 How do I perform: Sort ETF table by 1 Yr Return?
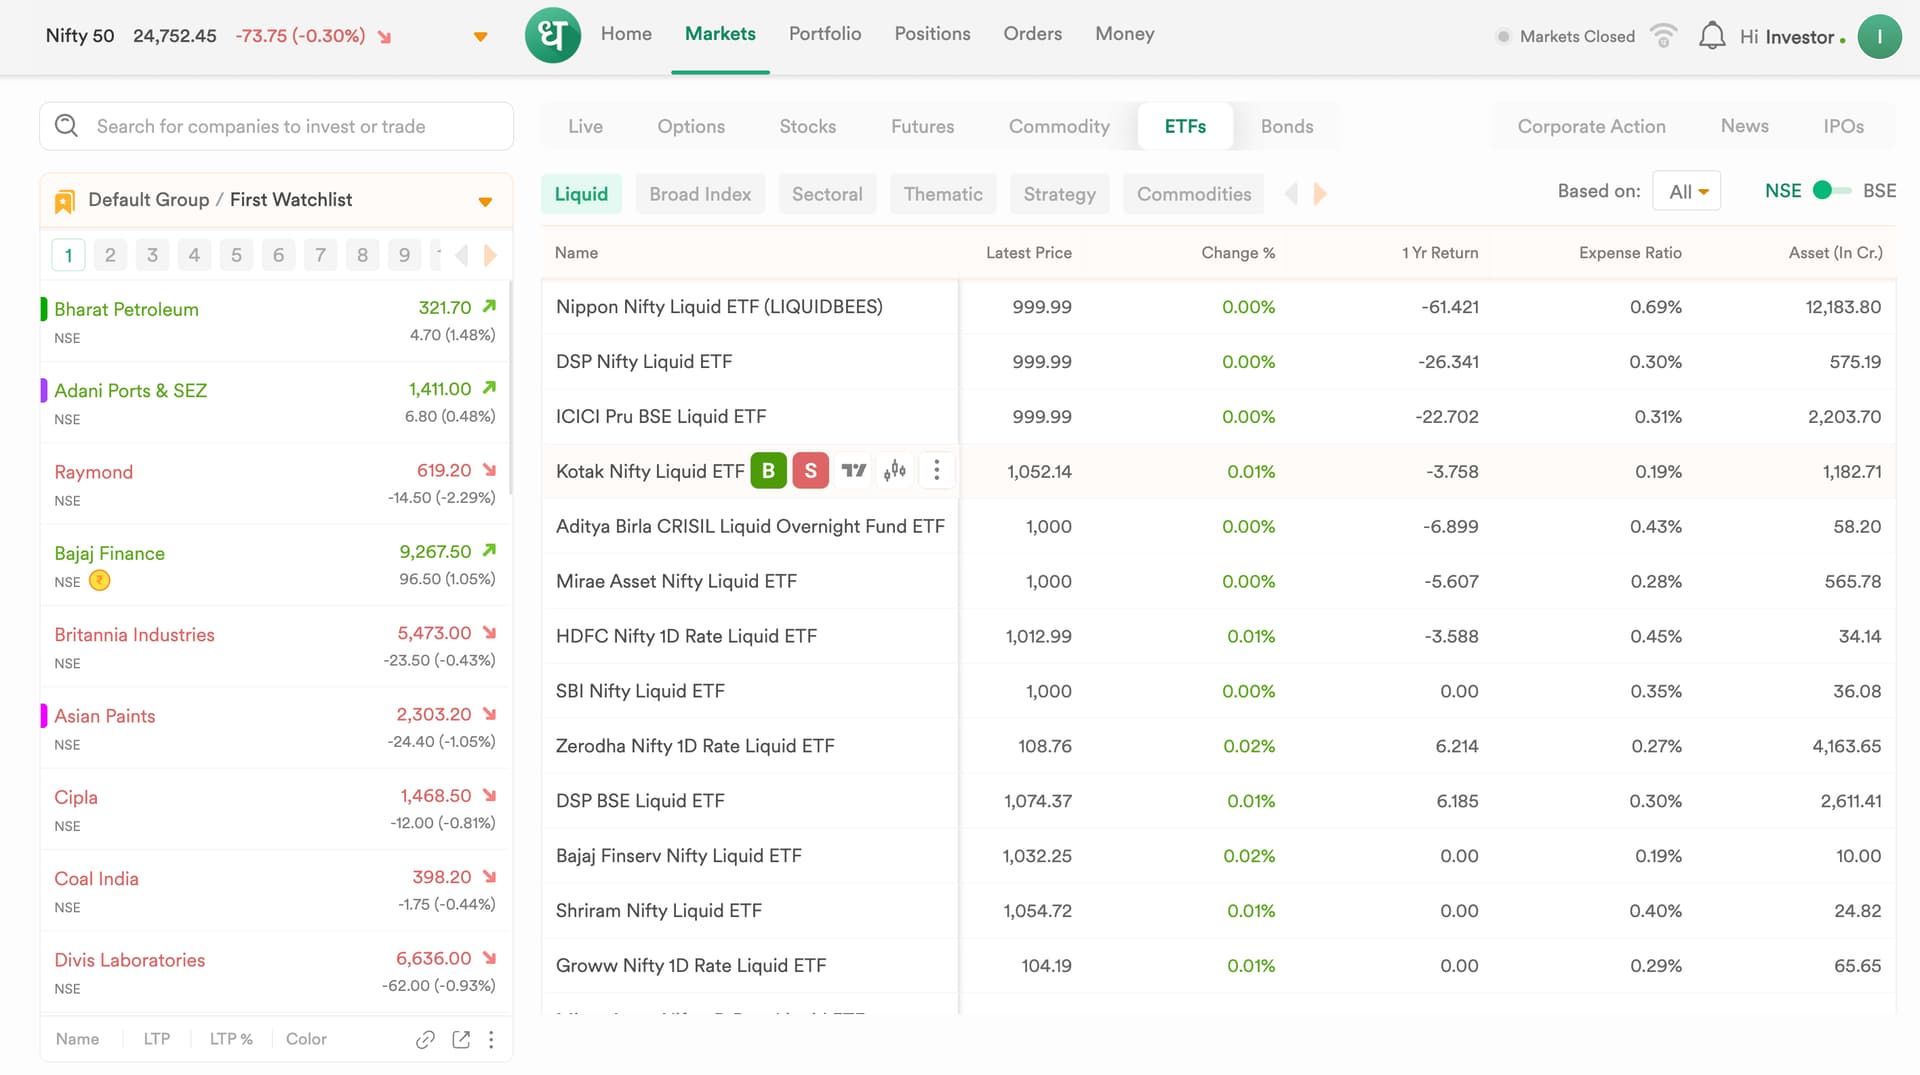1439,253
